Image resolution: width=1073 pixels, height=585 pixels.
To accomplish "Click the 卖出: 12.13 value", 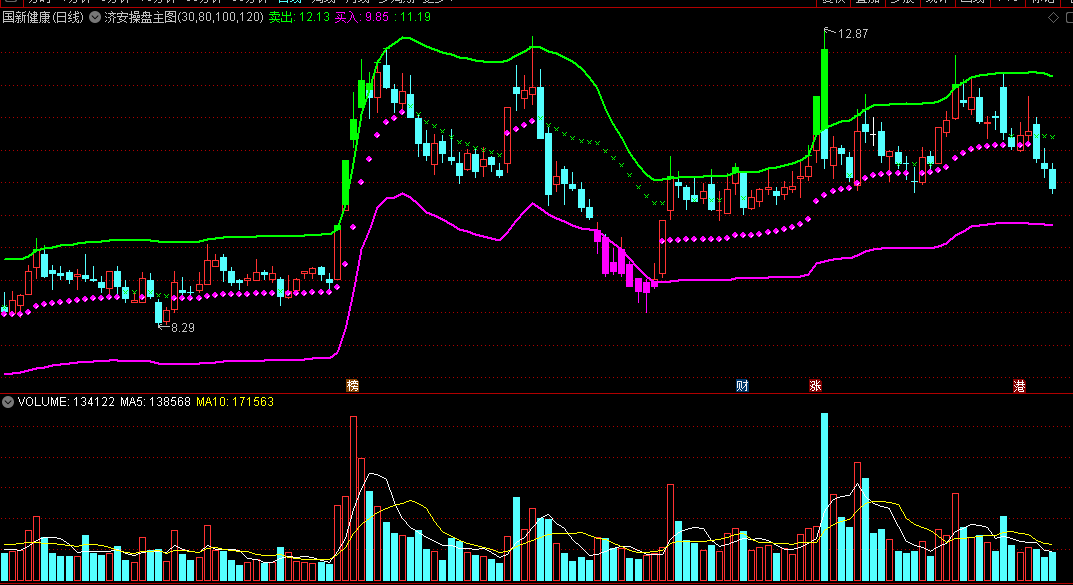I will point(299,17).
